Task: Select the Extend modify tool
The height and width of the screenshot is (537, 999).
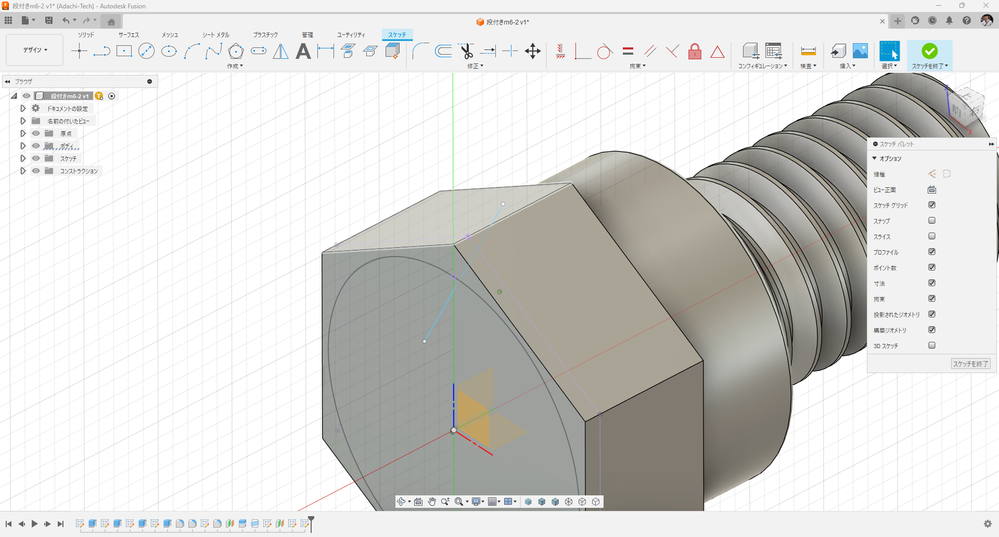Action: (488, 52)
